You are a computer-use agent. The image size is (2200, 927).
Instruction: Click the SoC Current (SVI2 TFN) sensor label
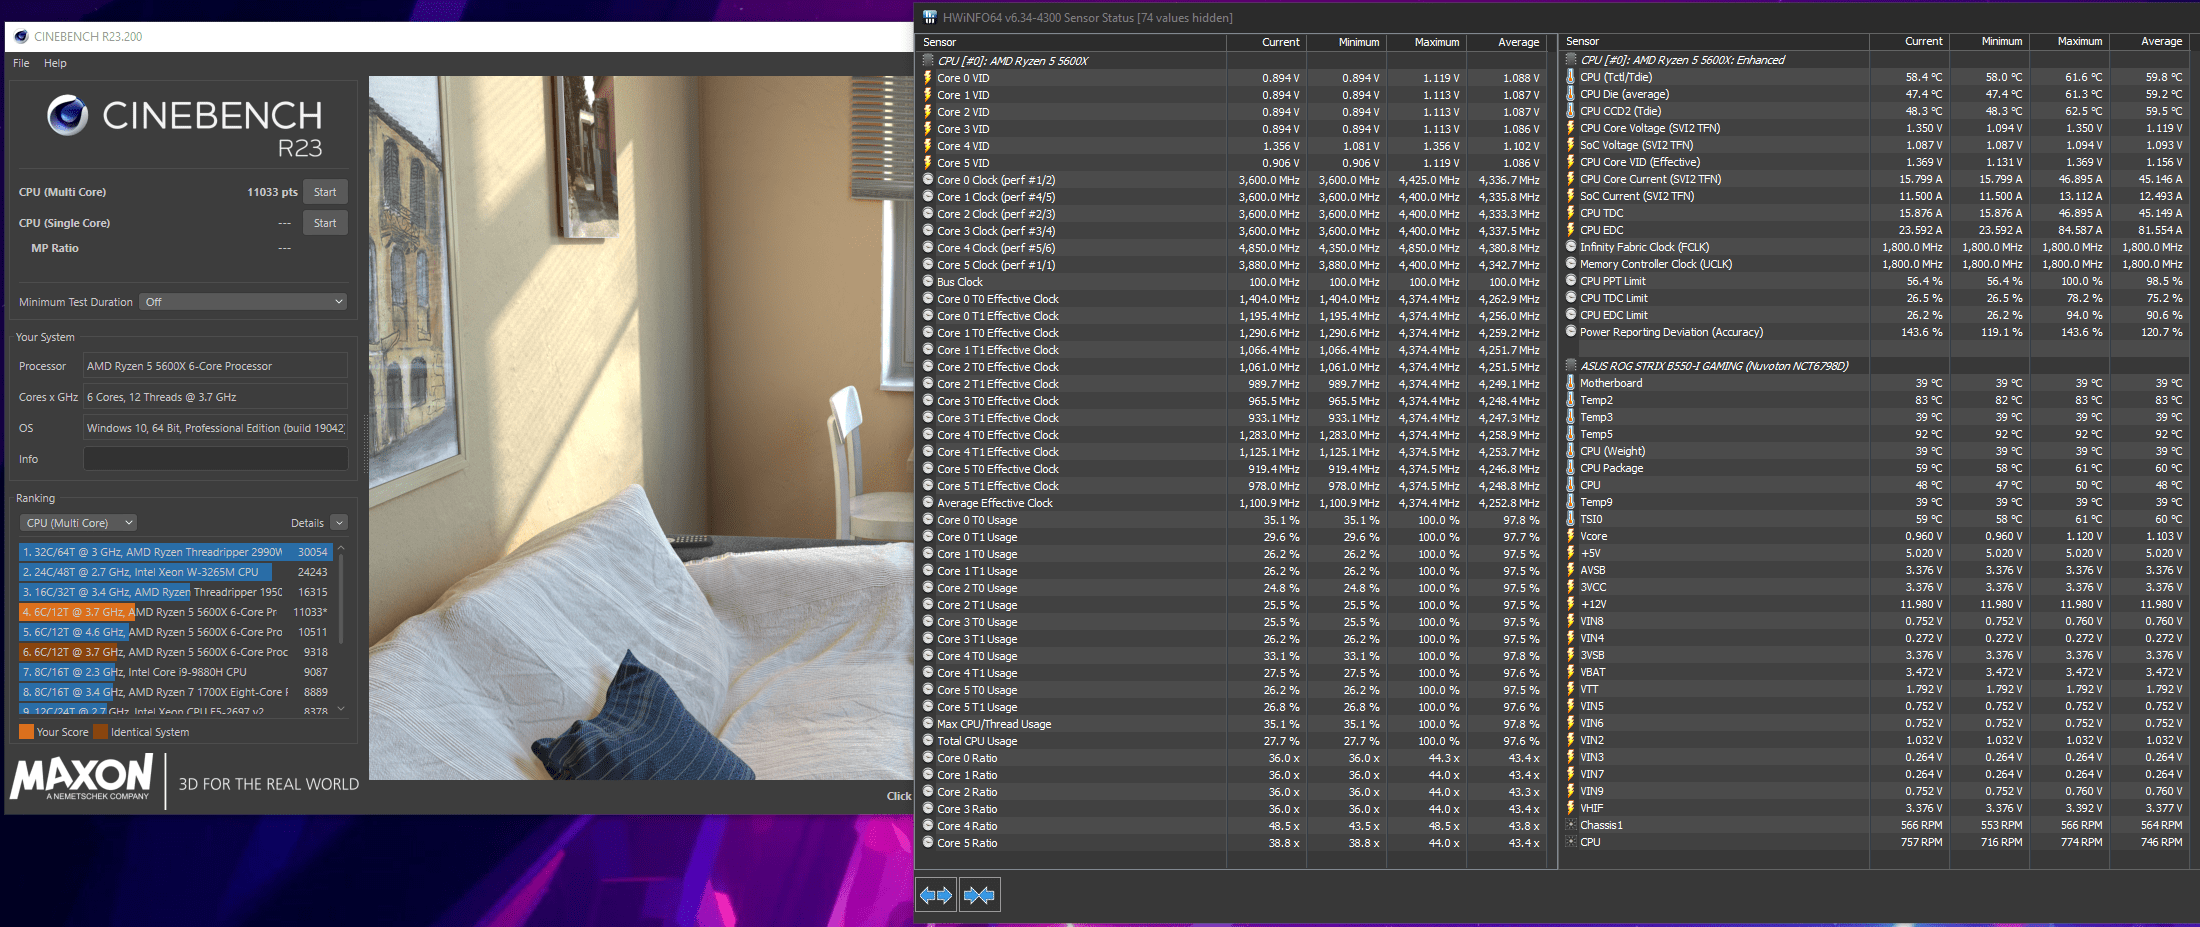point(1637,196)
